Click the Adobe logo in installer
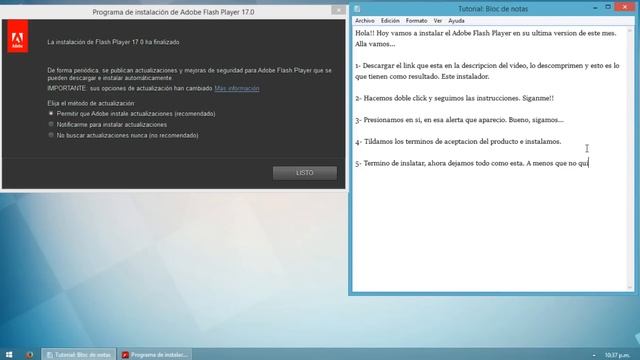 click(x=18, y=37)
